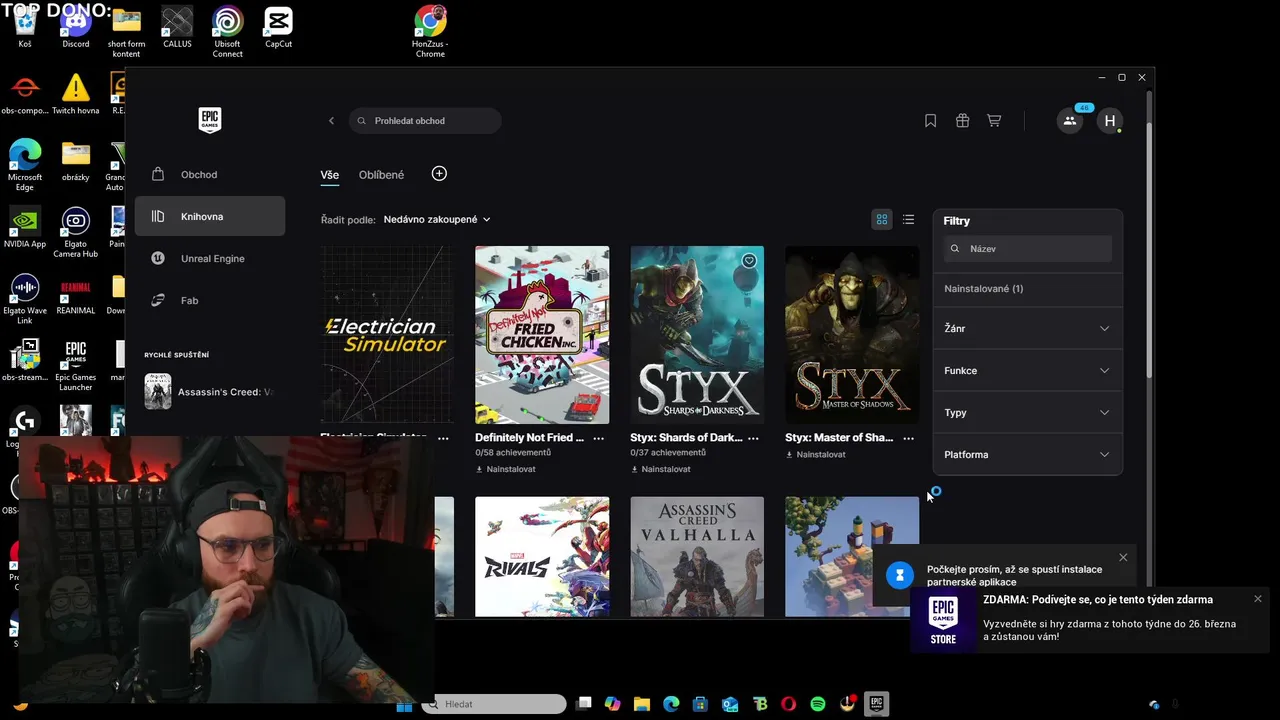Open three-dots menu for Styx: Shards of Darkness

754,438
